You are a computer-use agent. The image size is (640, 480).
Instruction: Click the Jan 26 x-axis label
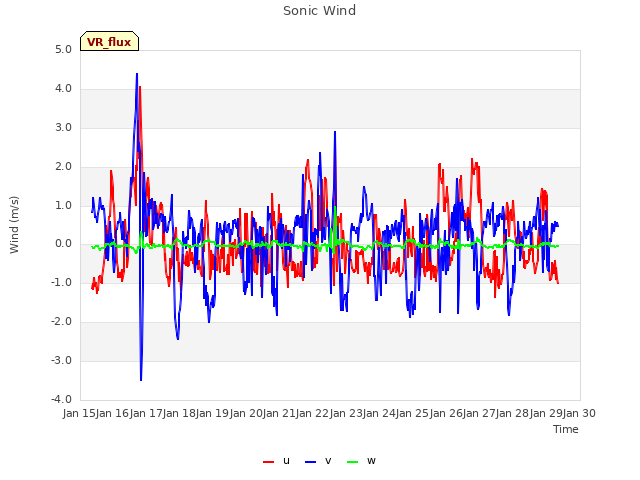(446, 413)
